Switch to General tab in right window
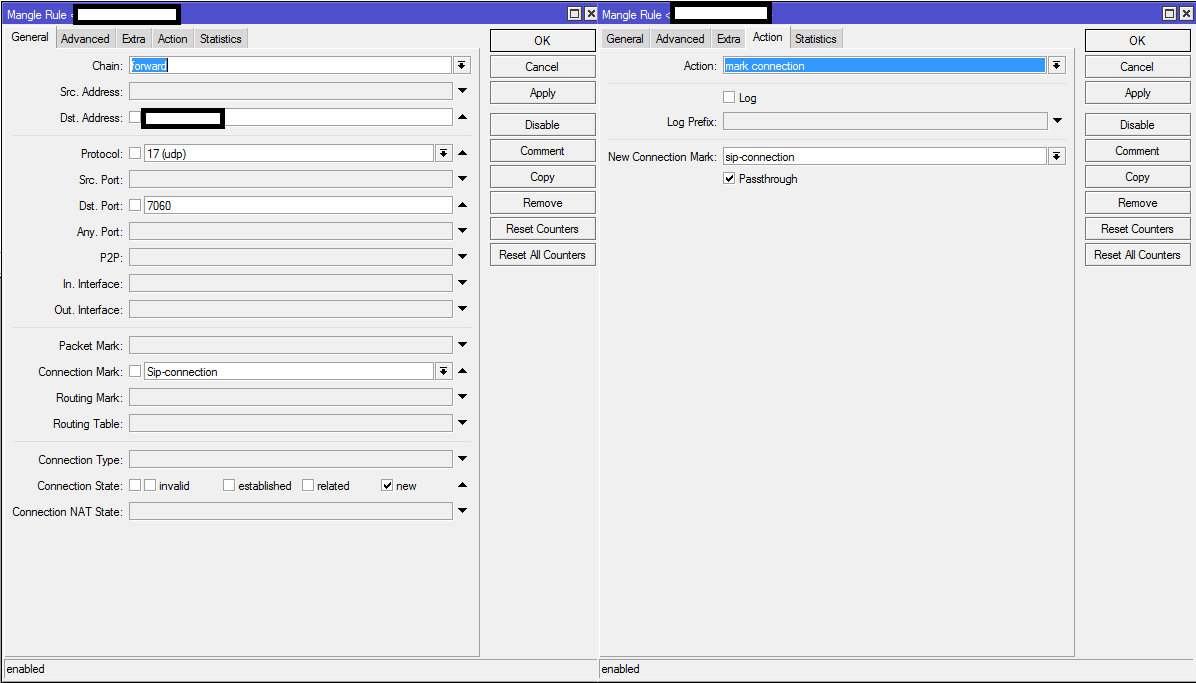Screen dimensions: 1196x683 tap(625, 39)
